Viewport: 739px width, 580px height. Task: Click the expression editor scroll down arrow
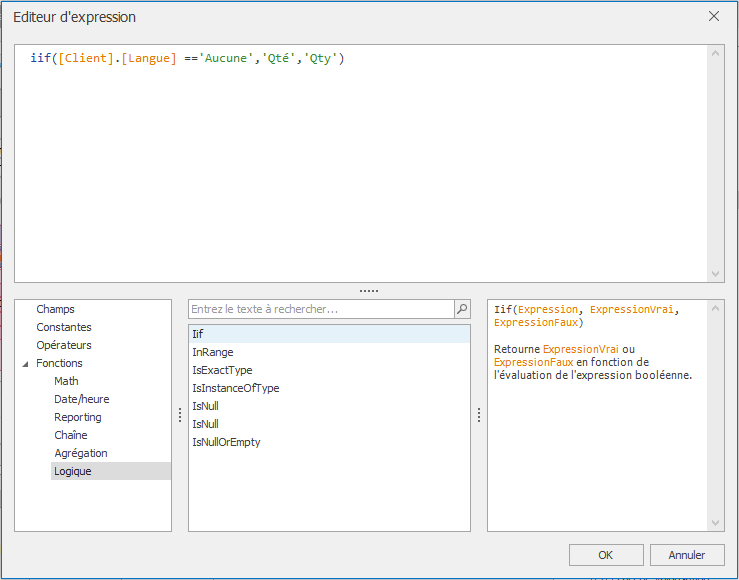pyautogui.click(x=716, y=273)
